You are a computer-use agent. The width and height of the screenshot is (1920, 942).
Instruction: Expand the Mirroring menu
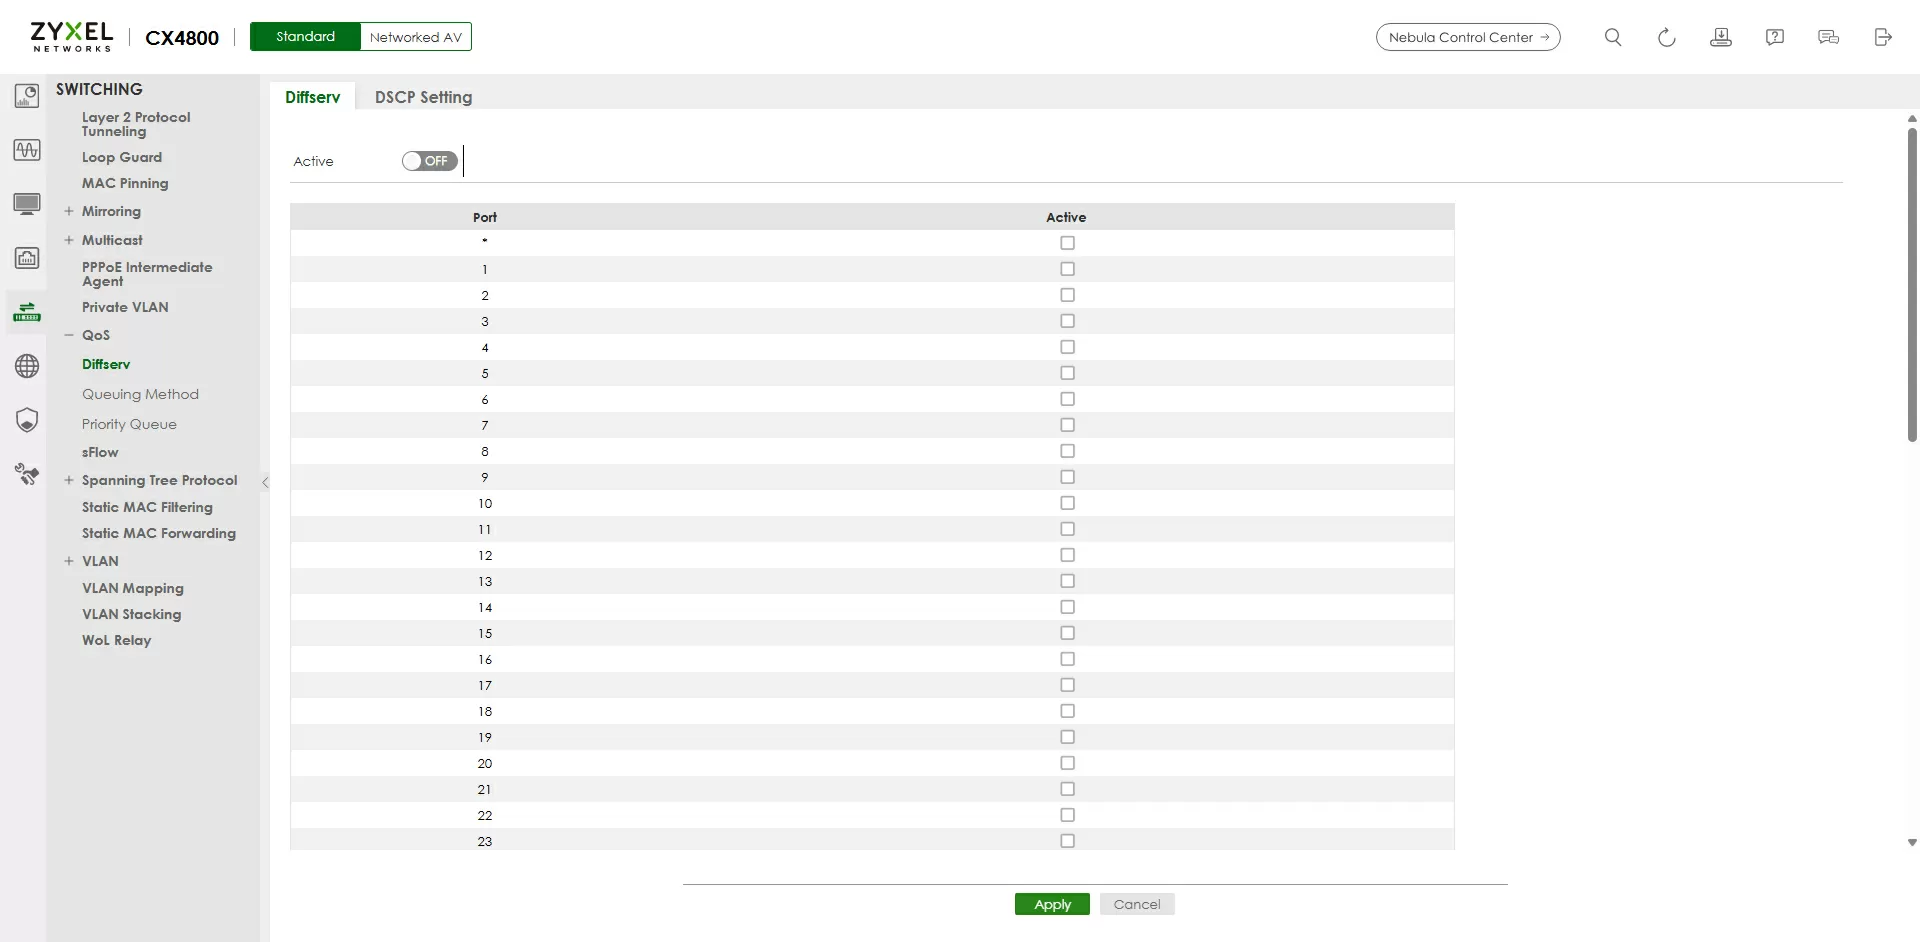tap(69, 211)
